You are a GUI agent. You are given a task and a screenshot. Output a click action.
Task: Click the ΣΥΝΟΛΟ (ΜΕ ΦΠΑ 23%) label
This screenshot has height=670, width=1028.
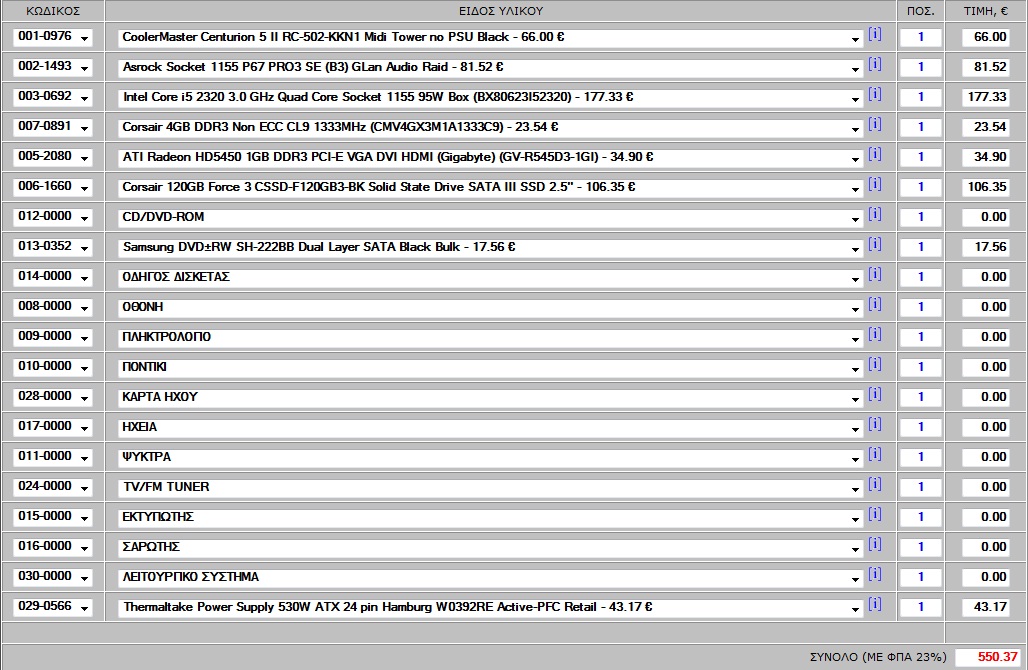(x=878, y=657)
